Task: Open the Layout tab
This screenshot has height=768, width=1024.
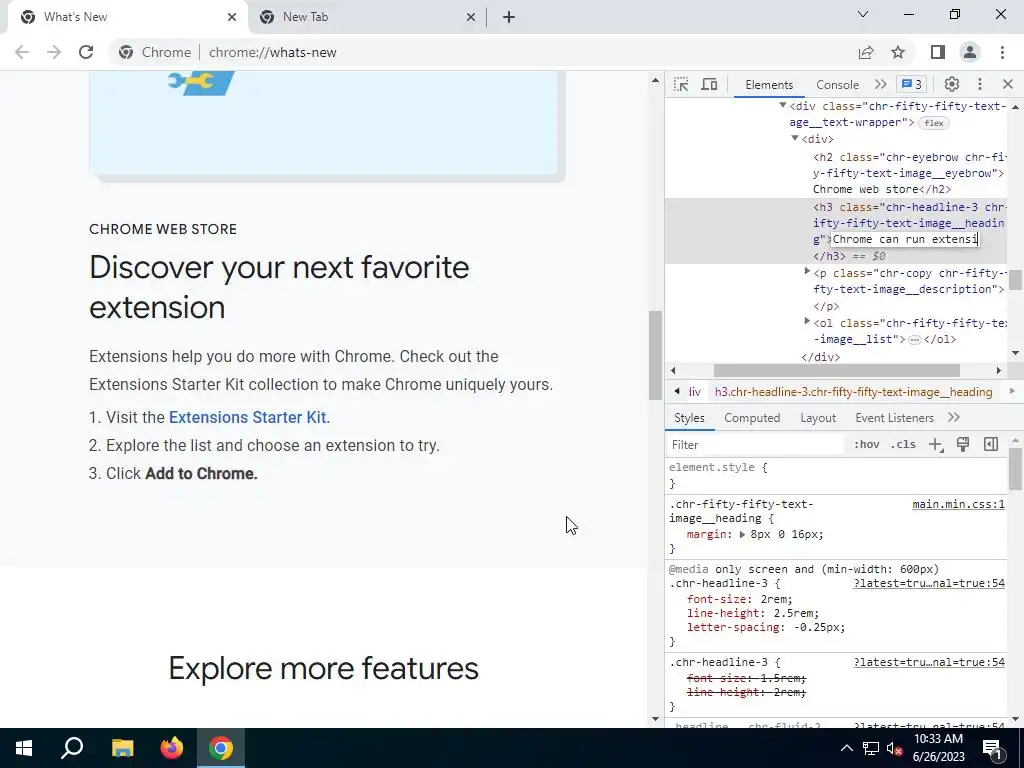Action: coord(818,418)
